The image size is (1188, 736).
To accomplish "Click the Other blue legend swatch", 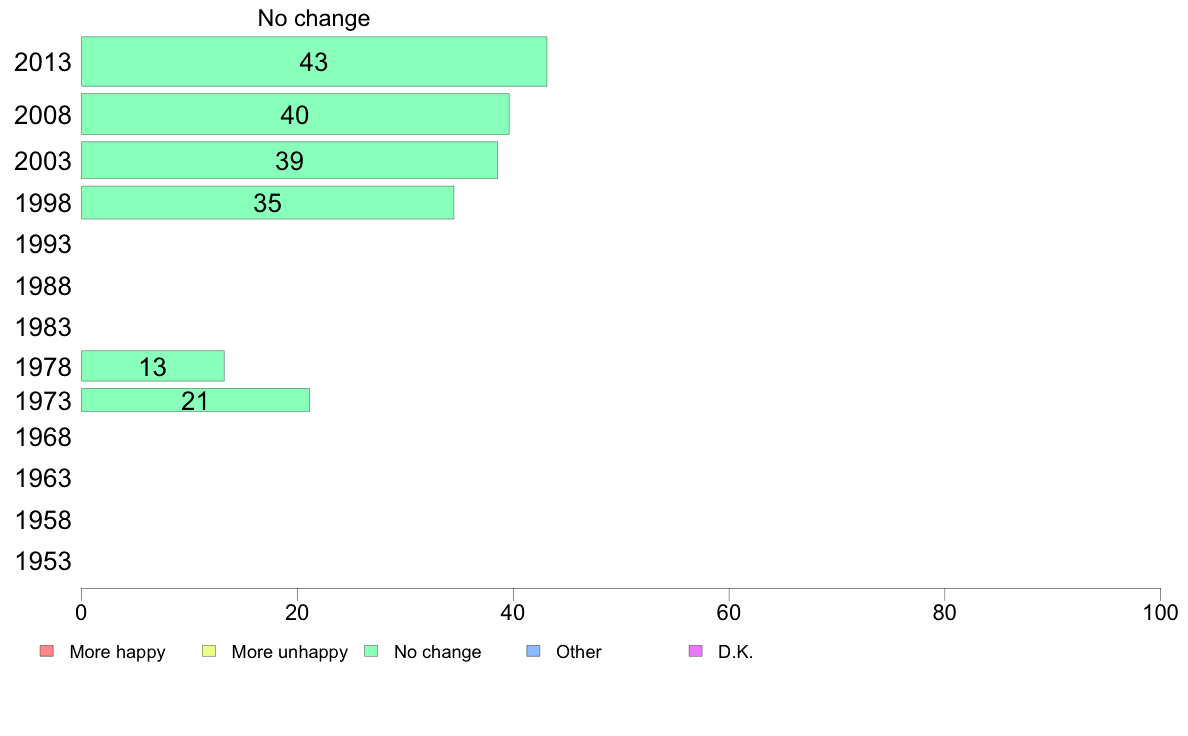I will tap(533, 651).
